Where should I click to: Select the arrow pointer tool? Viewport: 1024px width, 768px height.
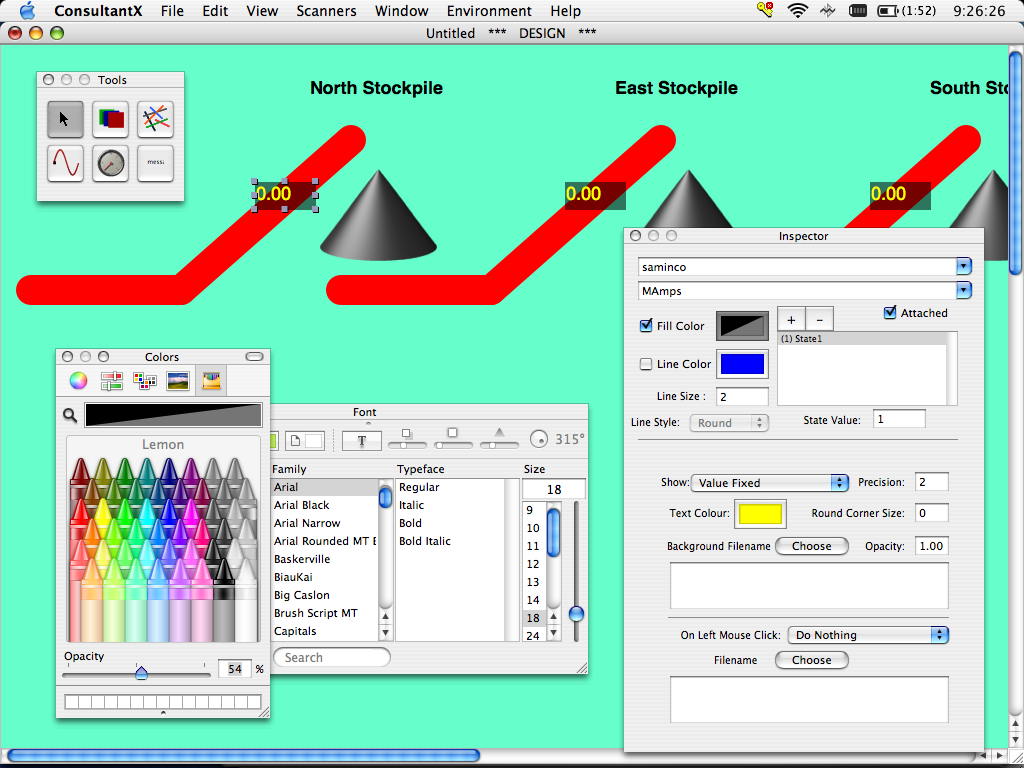pos(65,119)
